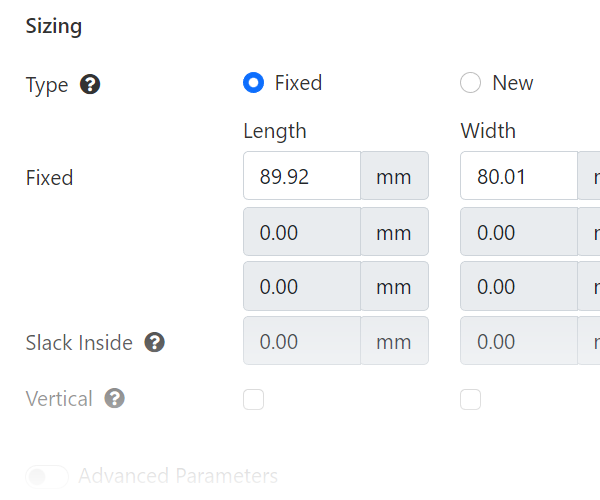
Task: Click the Fixed Width field showing 80.01
Action: coord(518,177)
